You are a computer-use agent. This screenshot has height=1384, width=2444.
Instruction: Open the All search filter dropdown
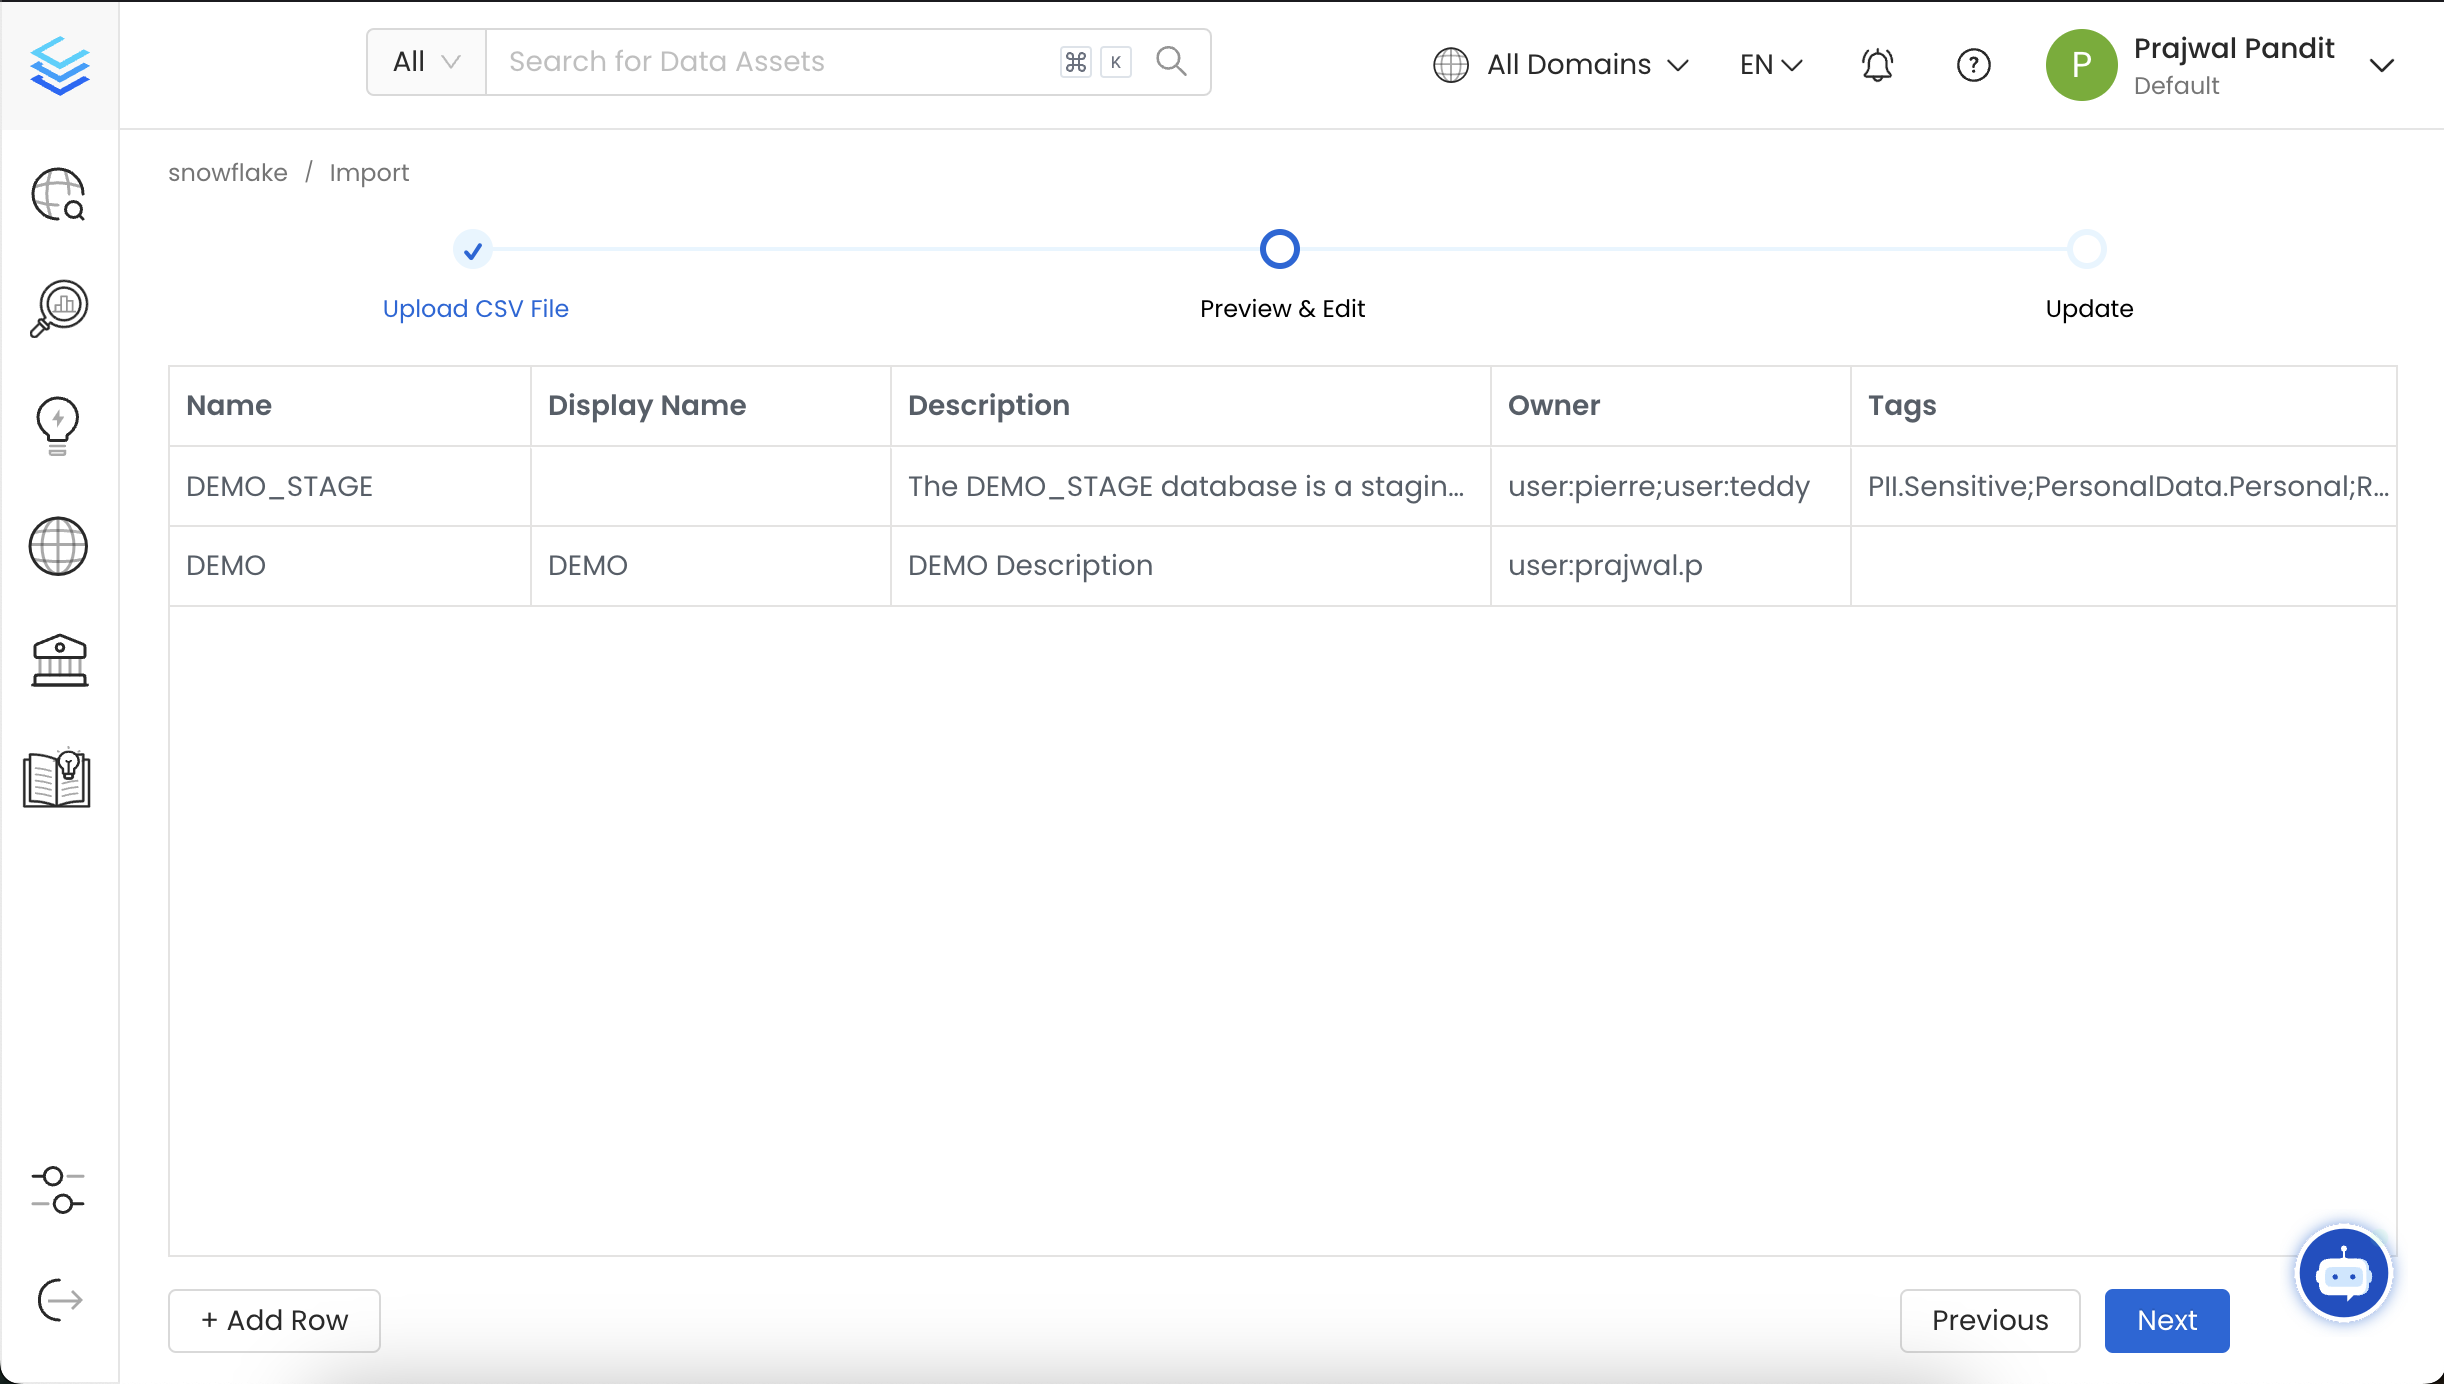(x=425, y=61)
